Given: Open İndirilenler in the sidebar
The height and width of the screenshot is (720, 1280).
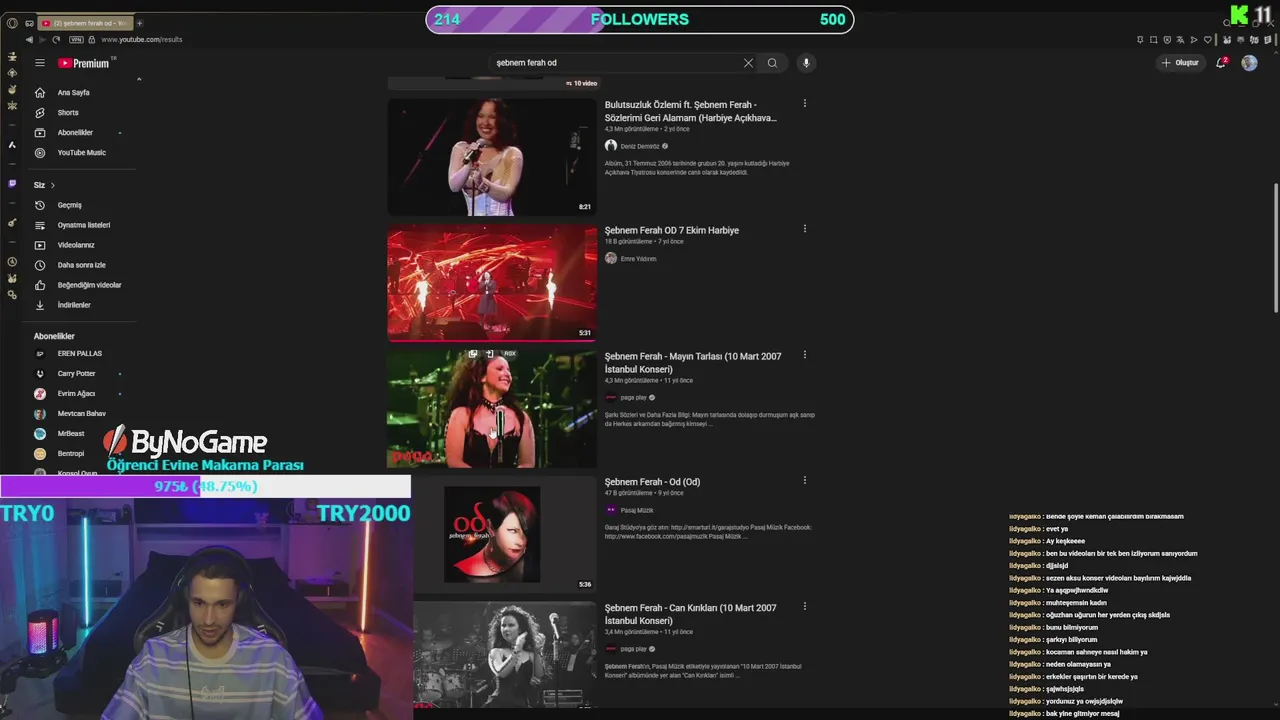Looking at the screenshot, I should (75, 305).
